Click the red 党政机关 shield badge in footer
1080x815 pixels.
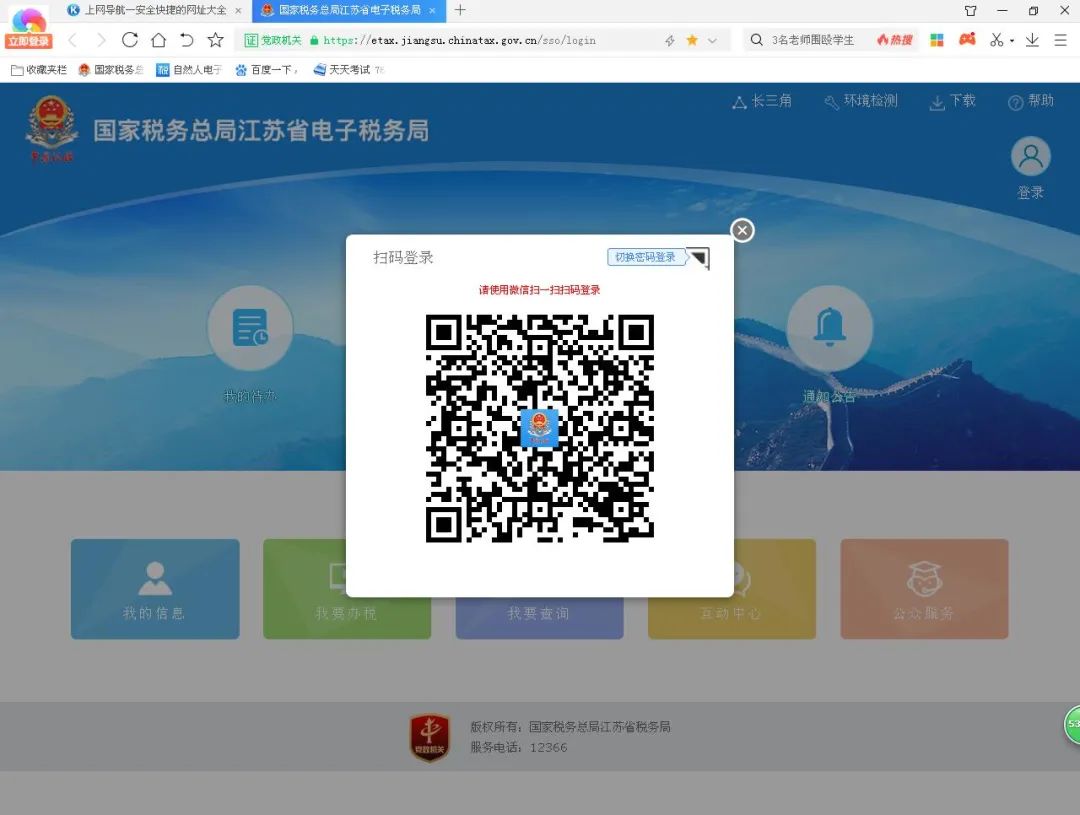tap(430, 737)
